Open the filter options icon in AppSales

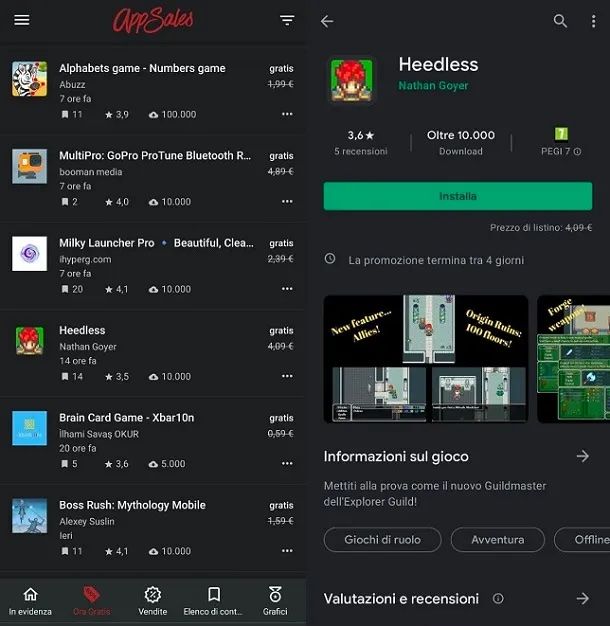point(287,20)
